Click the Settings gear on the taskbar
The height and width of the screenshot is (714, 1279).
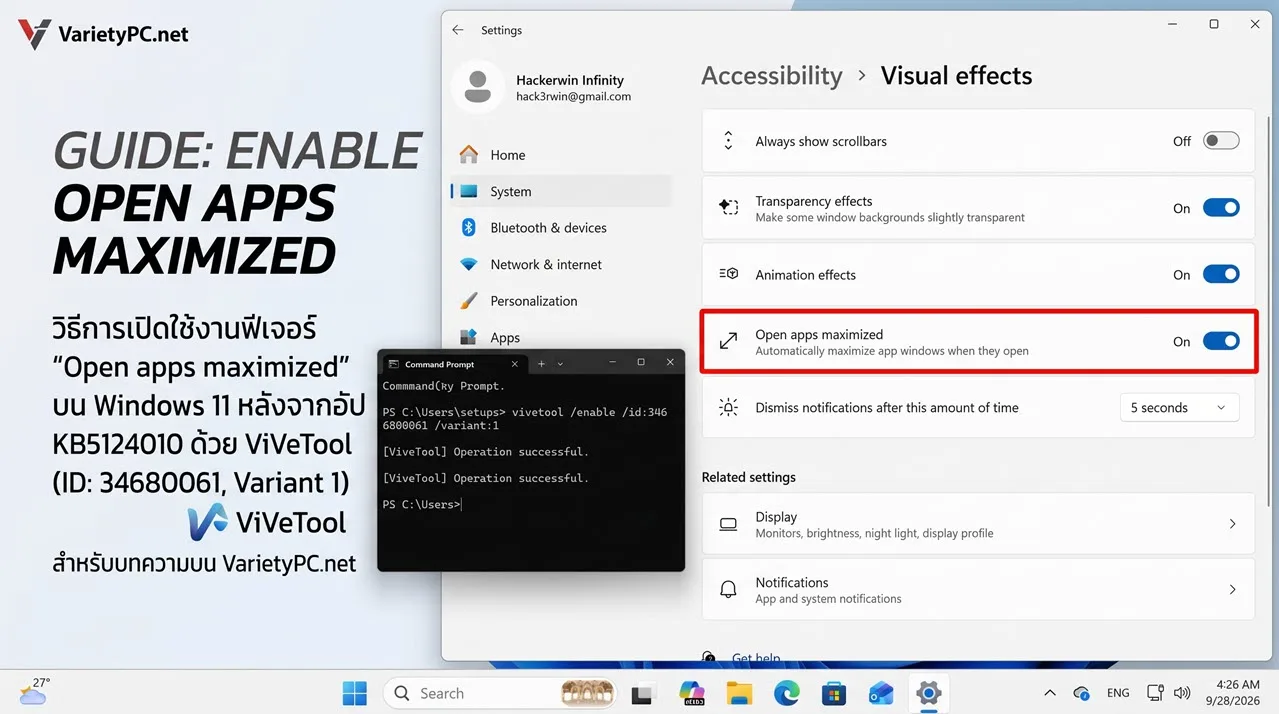click(928, 693)
